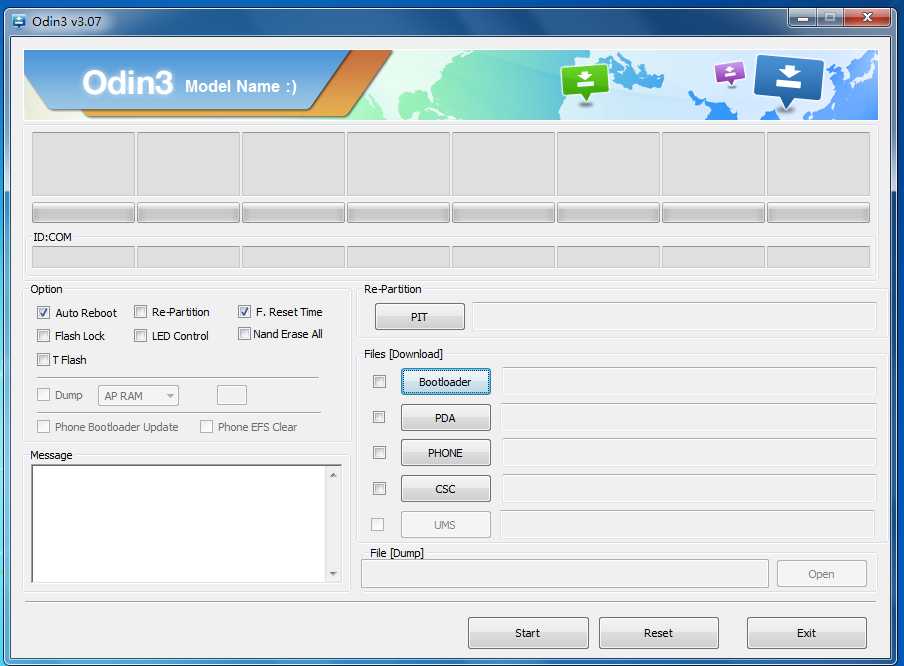Click the UMS file button

[x=446, y=524]
